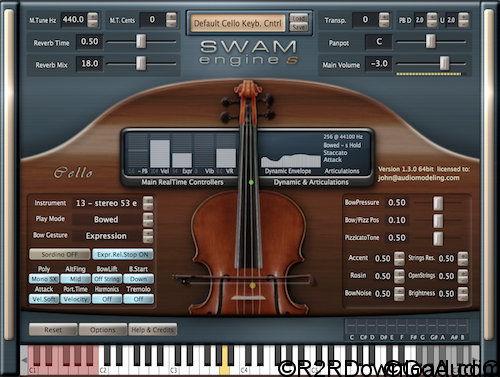
Task: Click the M.T. Cents stepper control
Action: (x=171, y=20)
